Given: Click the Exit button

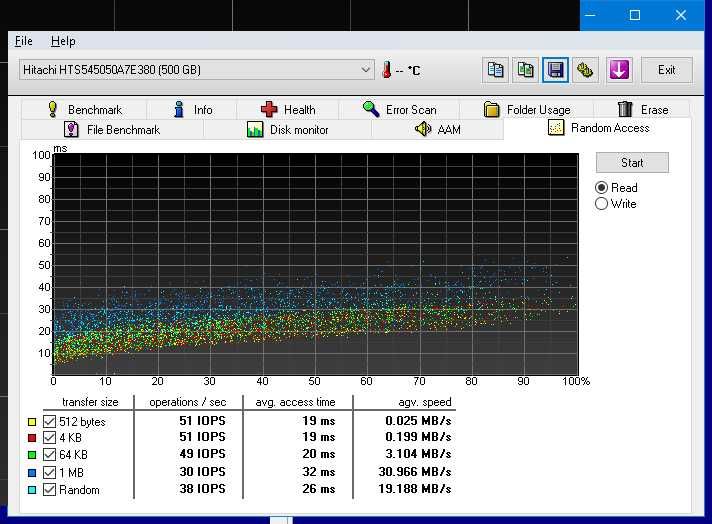Looking at the screenshot, I should point(666,70).
